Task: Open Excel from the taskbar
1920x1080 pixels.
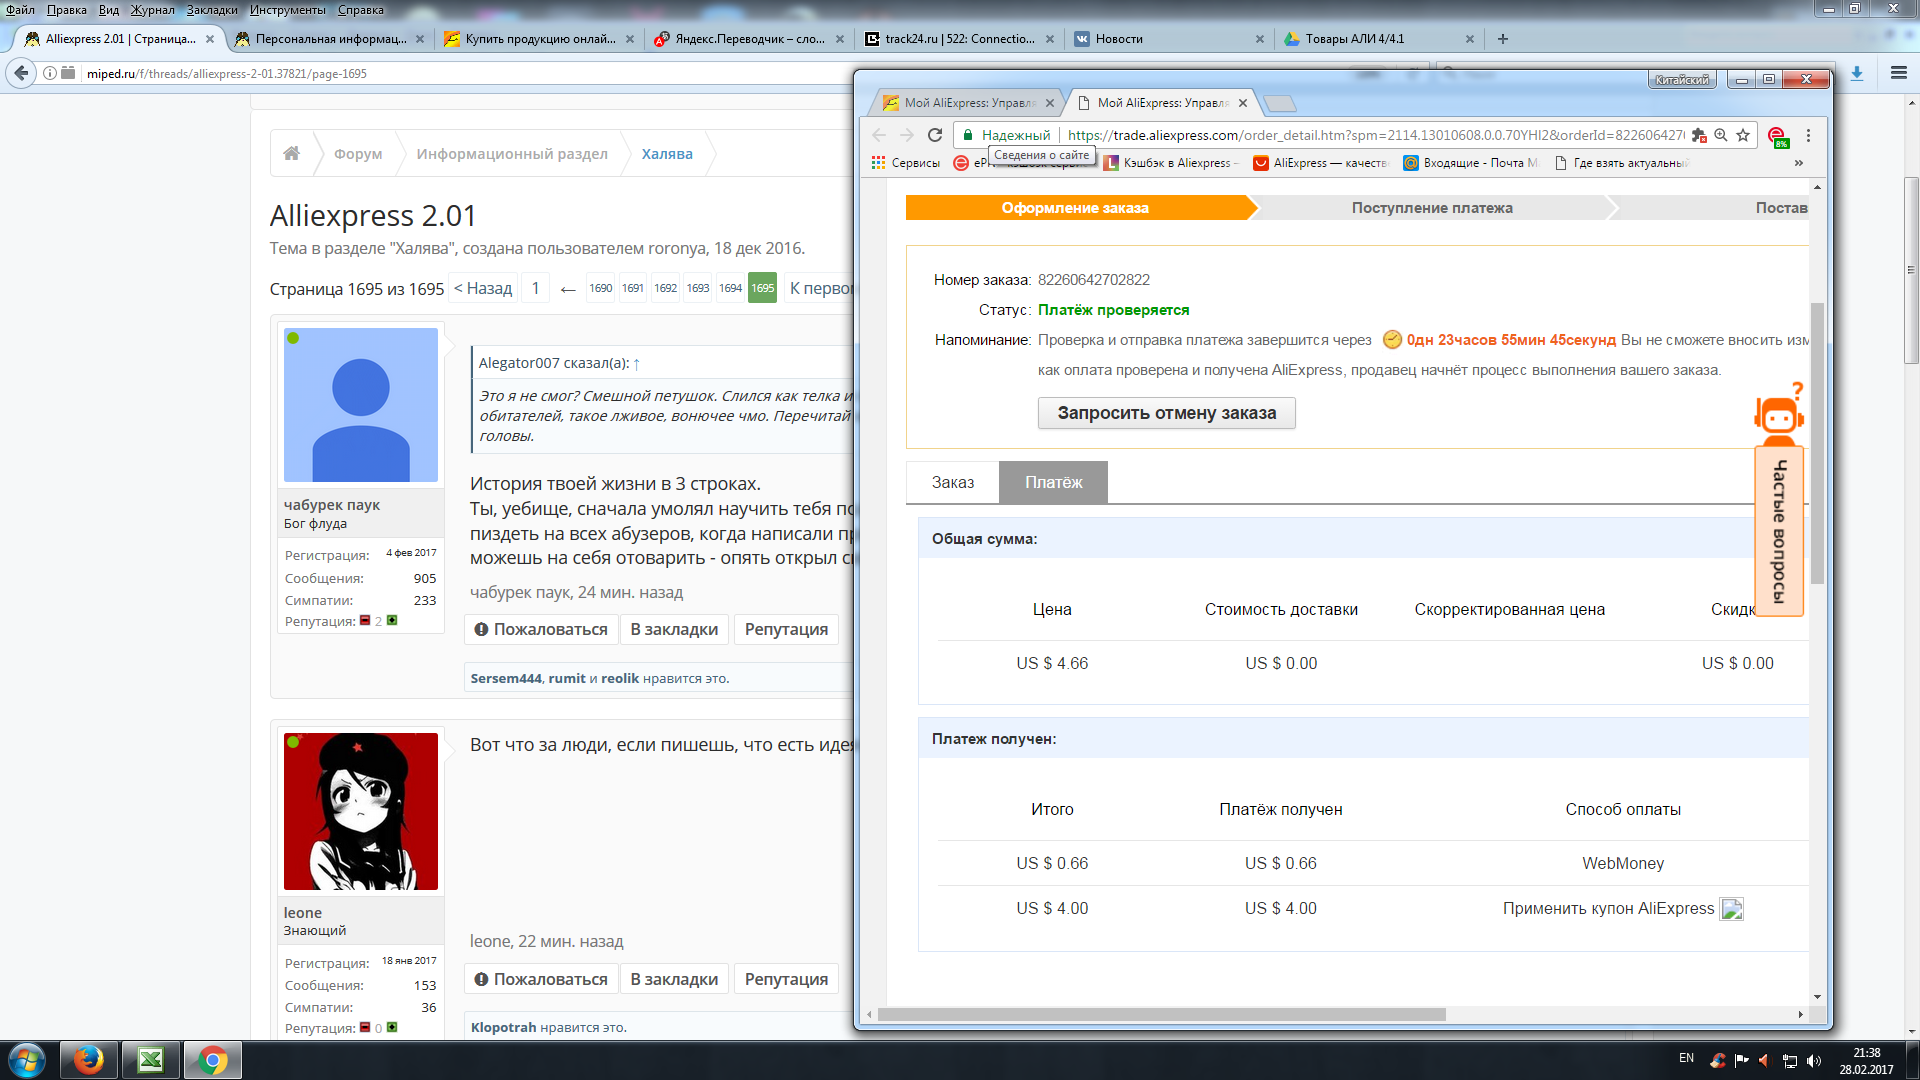Action: 151,1060
